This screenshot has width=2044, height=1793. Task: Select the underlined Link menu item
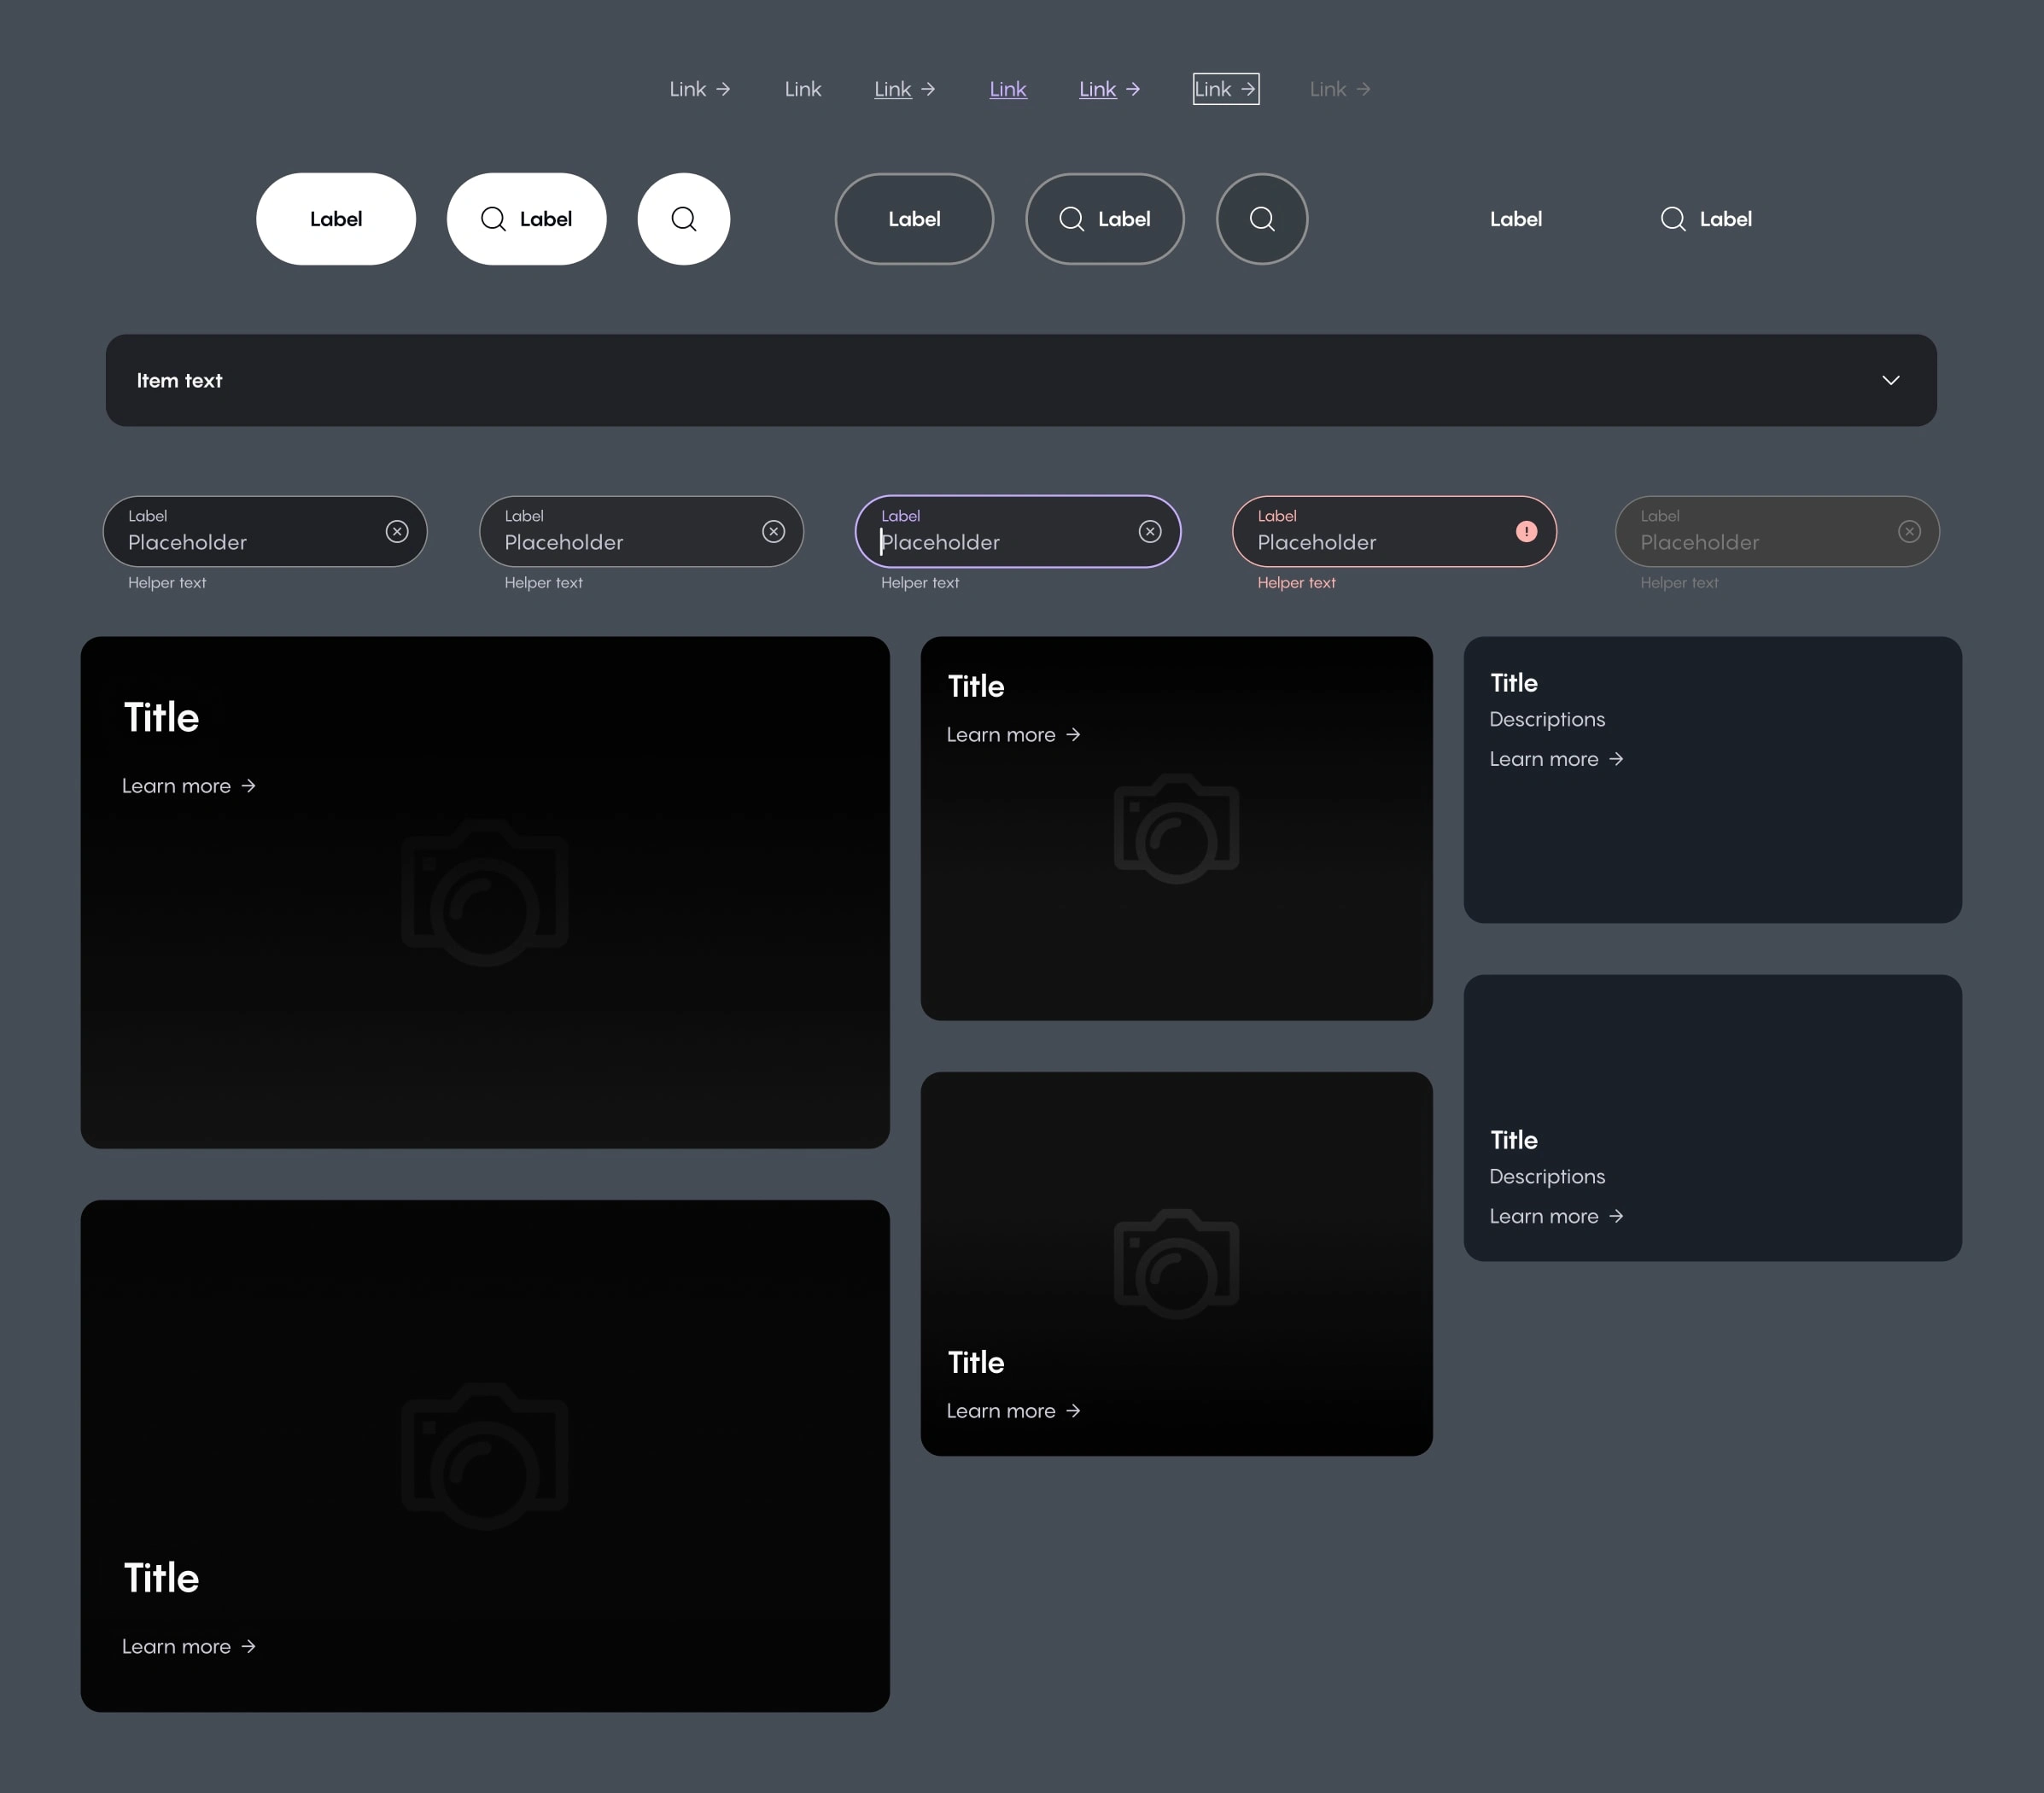coord(888,89)
